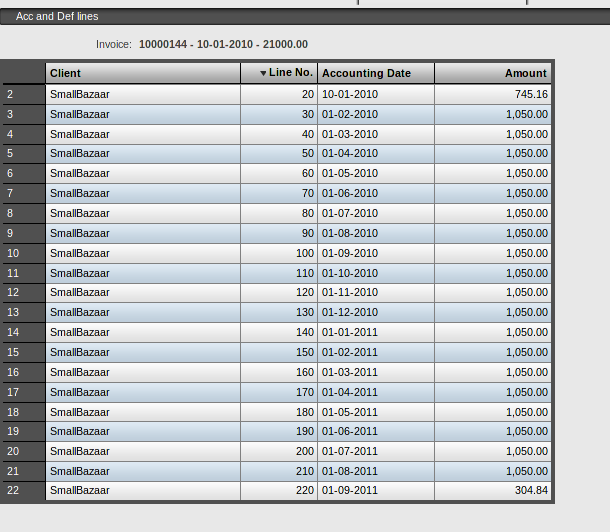Select row number 22 header
Viewport: 610px width, 532px height.
tap(24, 490)
